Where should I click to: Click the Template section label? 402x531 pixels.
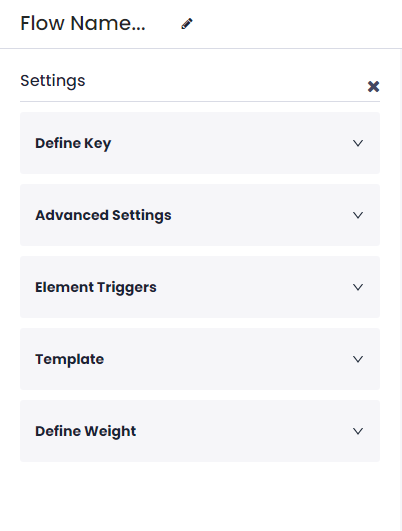pos(69,359)
